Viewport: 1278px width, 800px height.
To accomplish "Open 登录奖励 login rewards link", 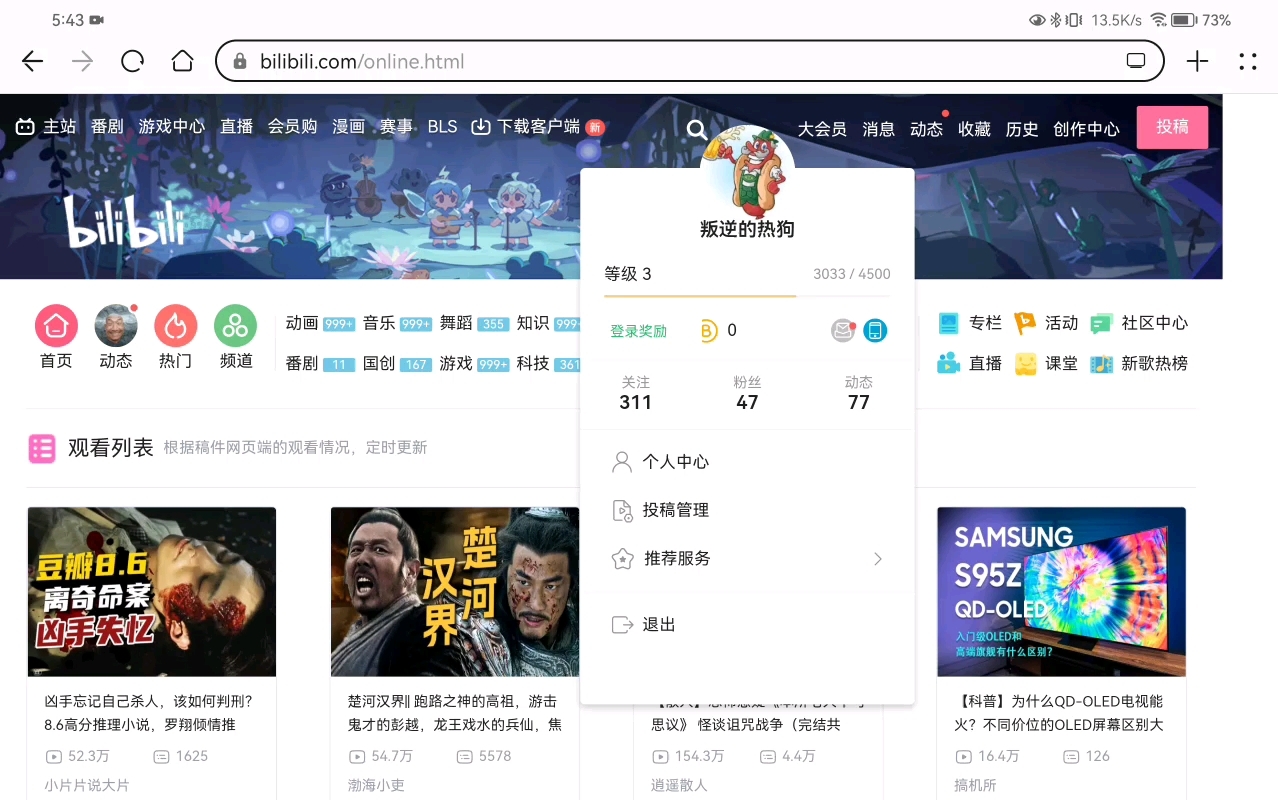I will click(638, 330).
